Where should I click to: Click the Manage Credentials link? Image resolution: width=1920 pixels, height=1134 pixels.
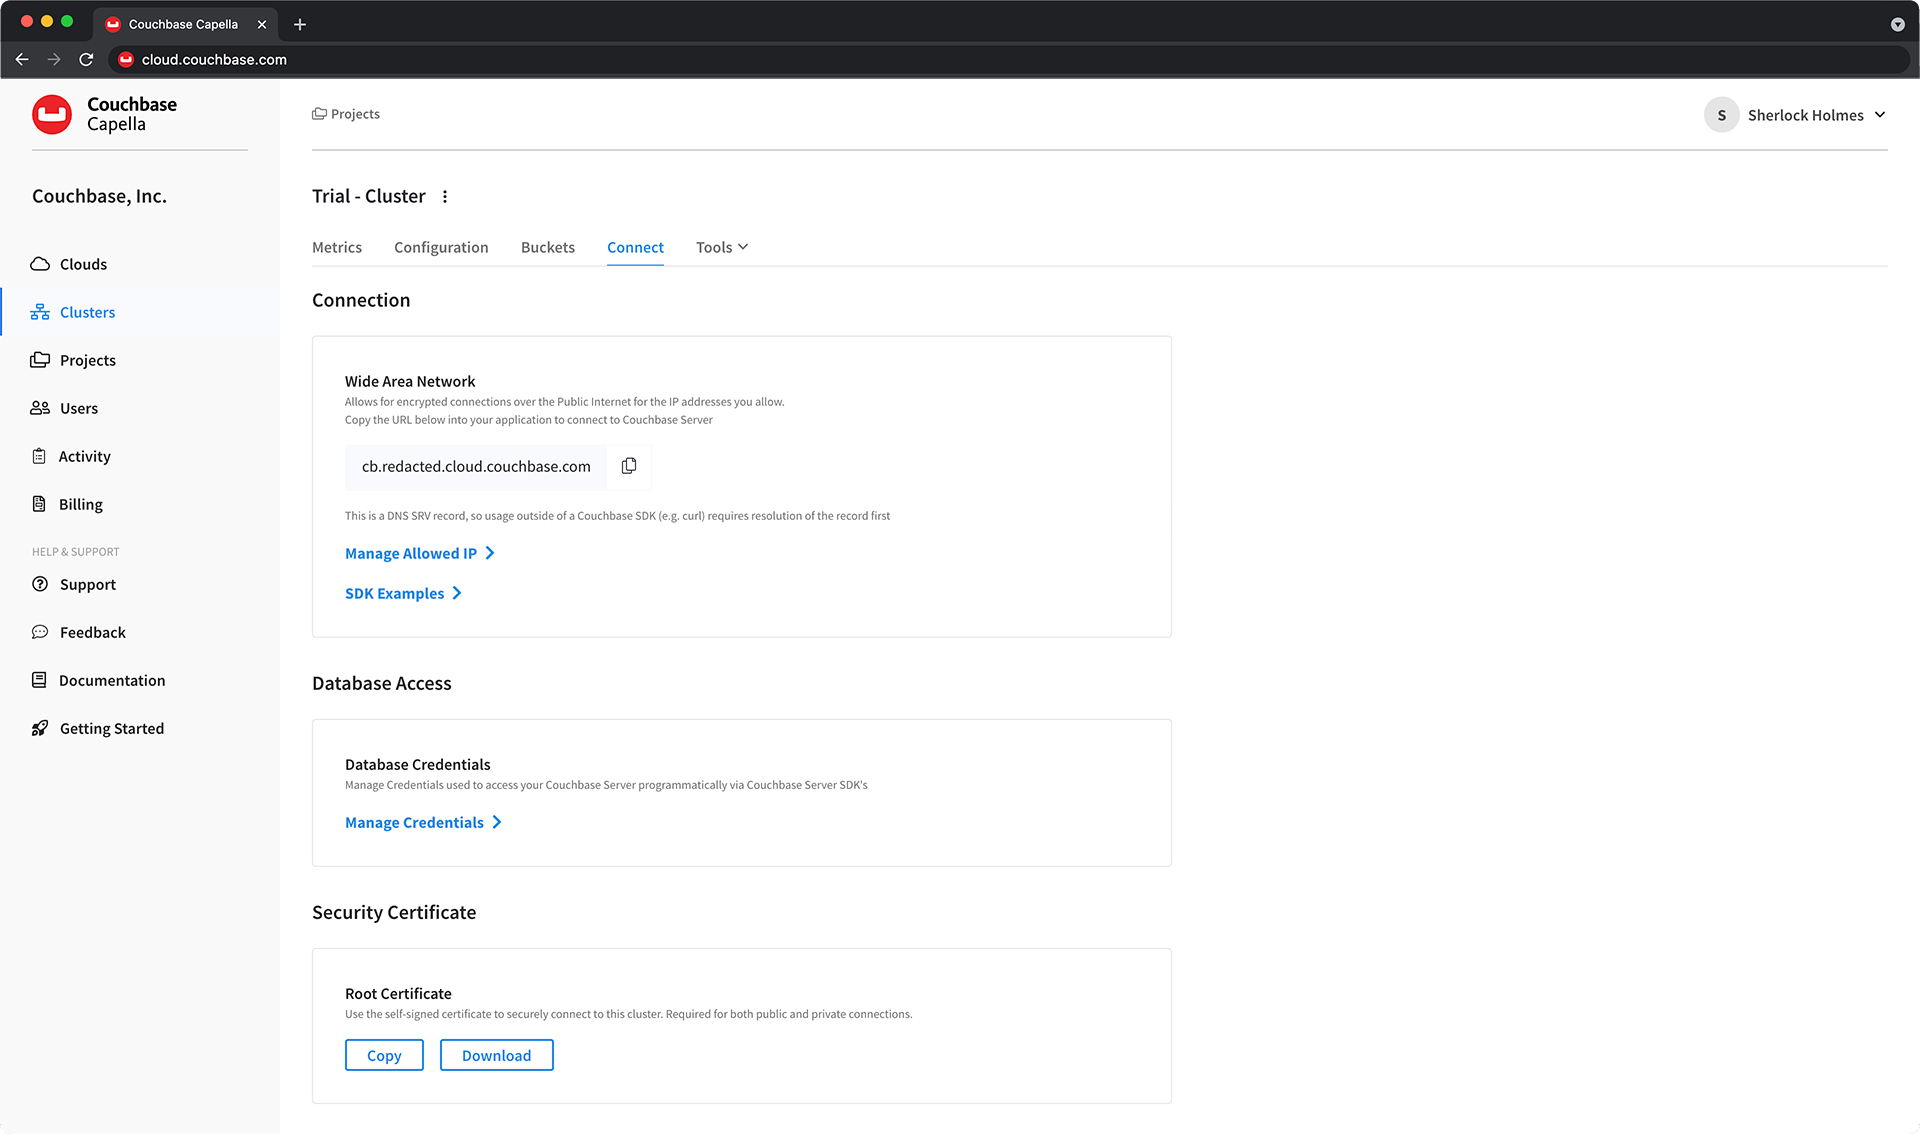tap(414, 822)
